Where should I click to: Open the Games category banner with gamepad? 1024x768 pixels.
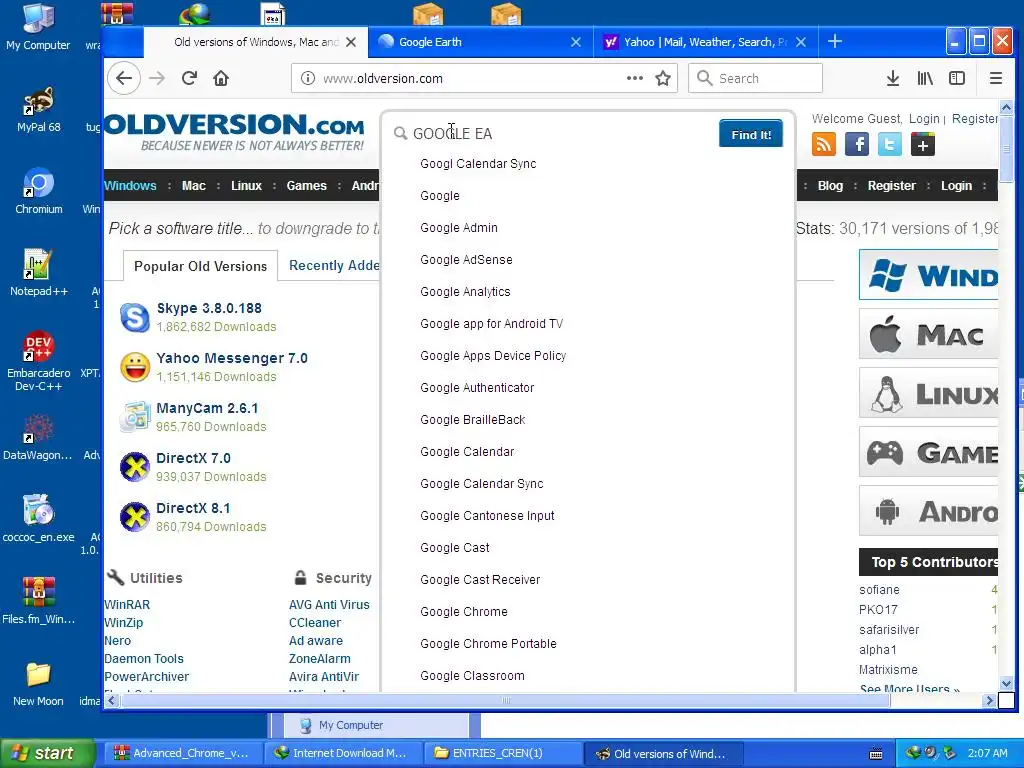pos(929,452)
